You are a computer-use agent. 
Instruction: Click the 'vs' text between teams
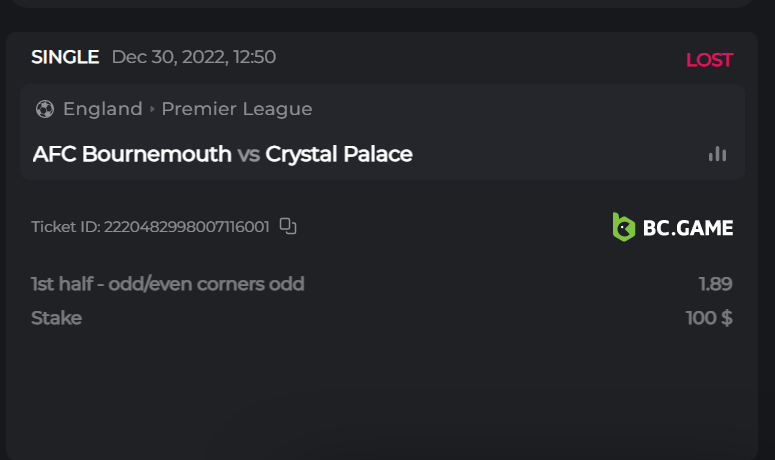tap(248, 154)
